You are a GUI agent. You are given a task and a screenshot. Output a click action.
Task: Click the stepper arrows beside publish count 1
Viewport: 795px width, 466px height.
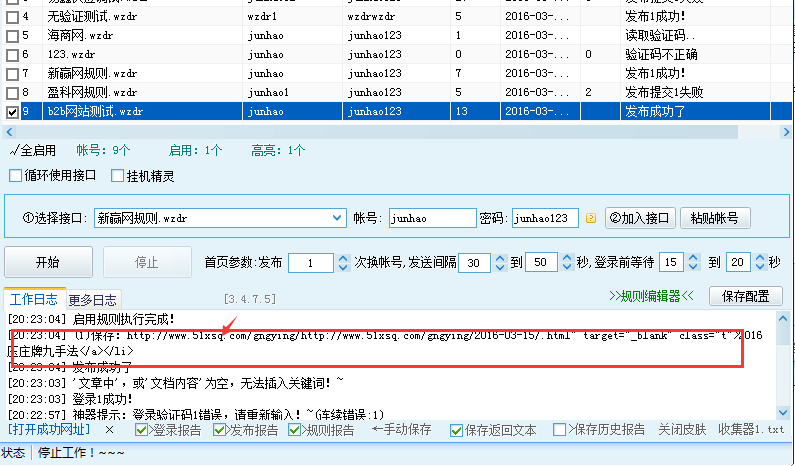tap(343, 263)
